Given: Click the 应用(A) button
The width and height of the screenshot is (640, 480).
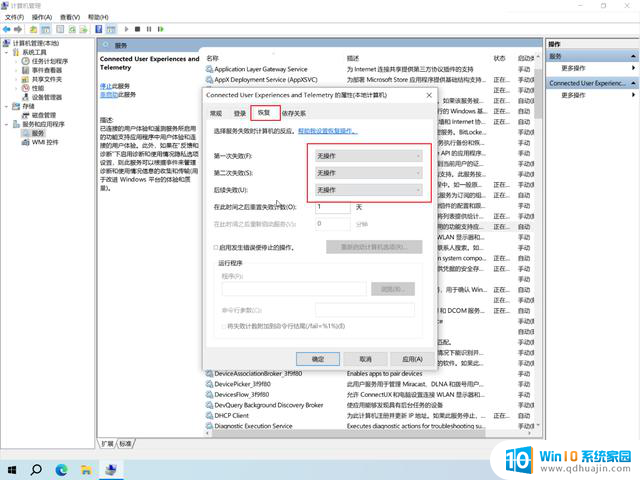Looking at the screenshot, I should click(412, 359).
